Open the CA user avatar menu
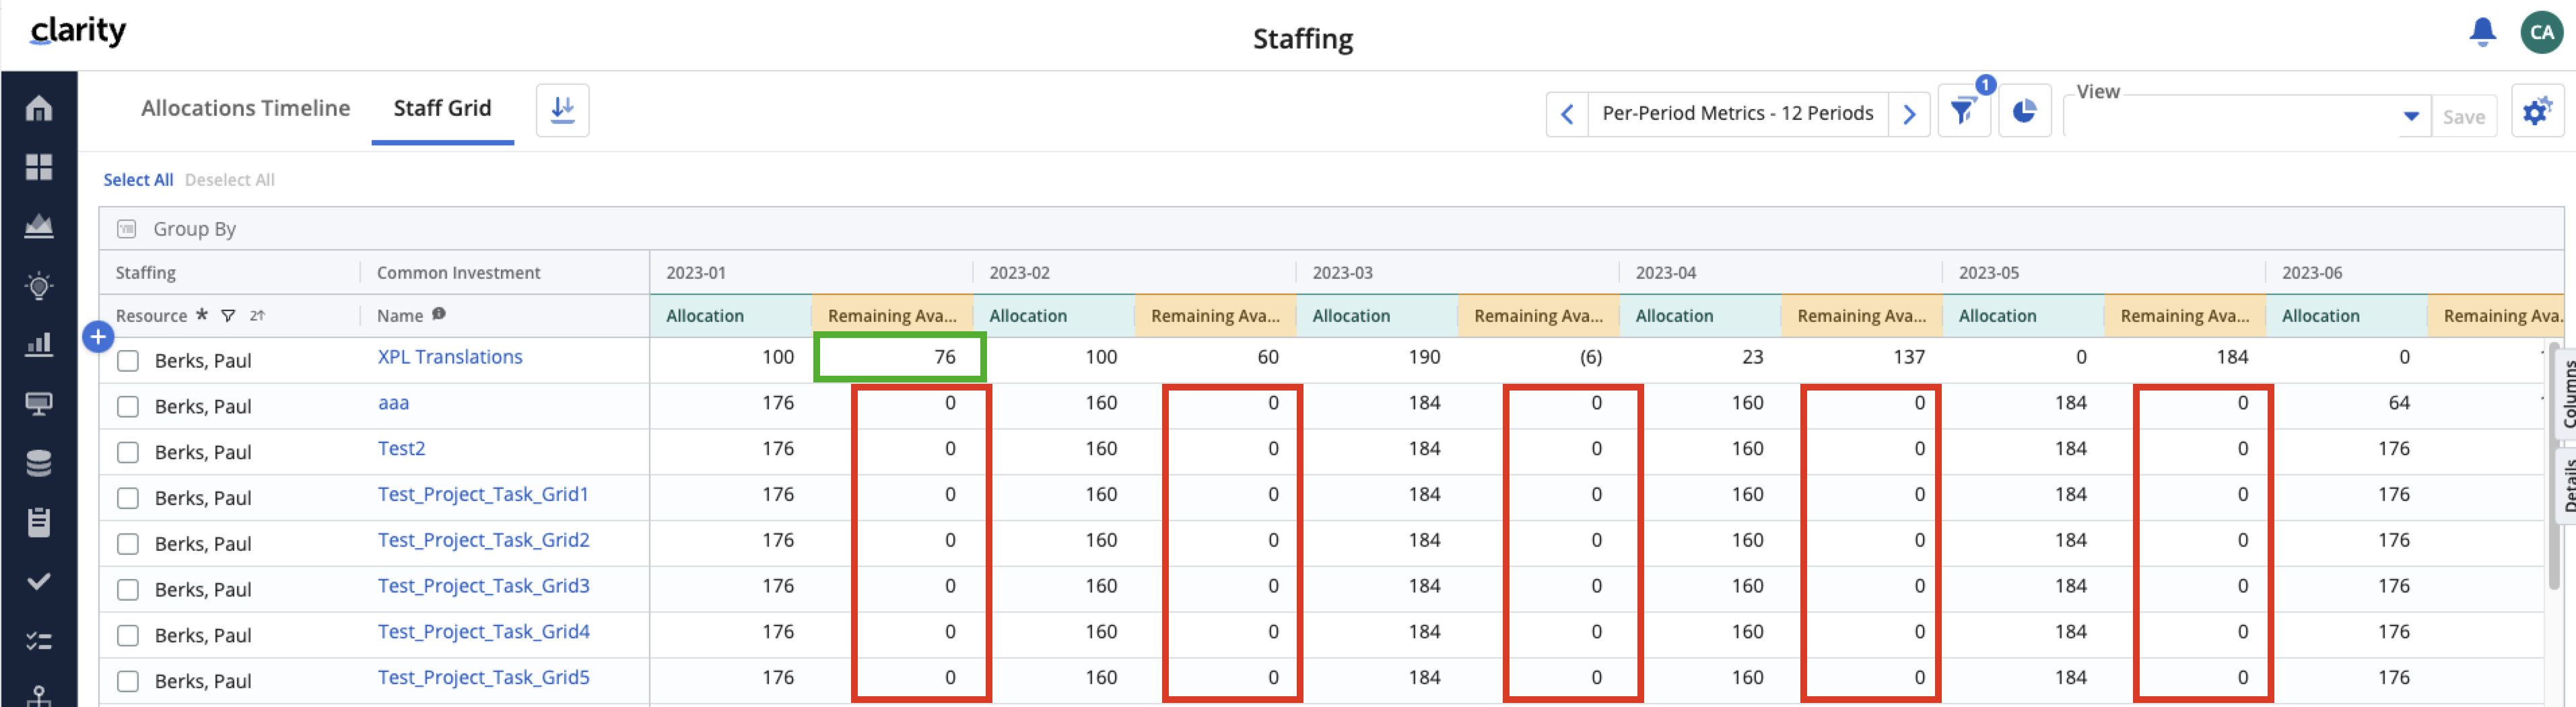 (x=2541, y=32)
